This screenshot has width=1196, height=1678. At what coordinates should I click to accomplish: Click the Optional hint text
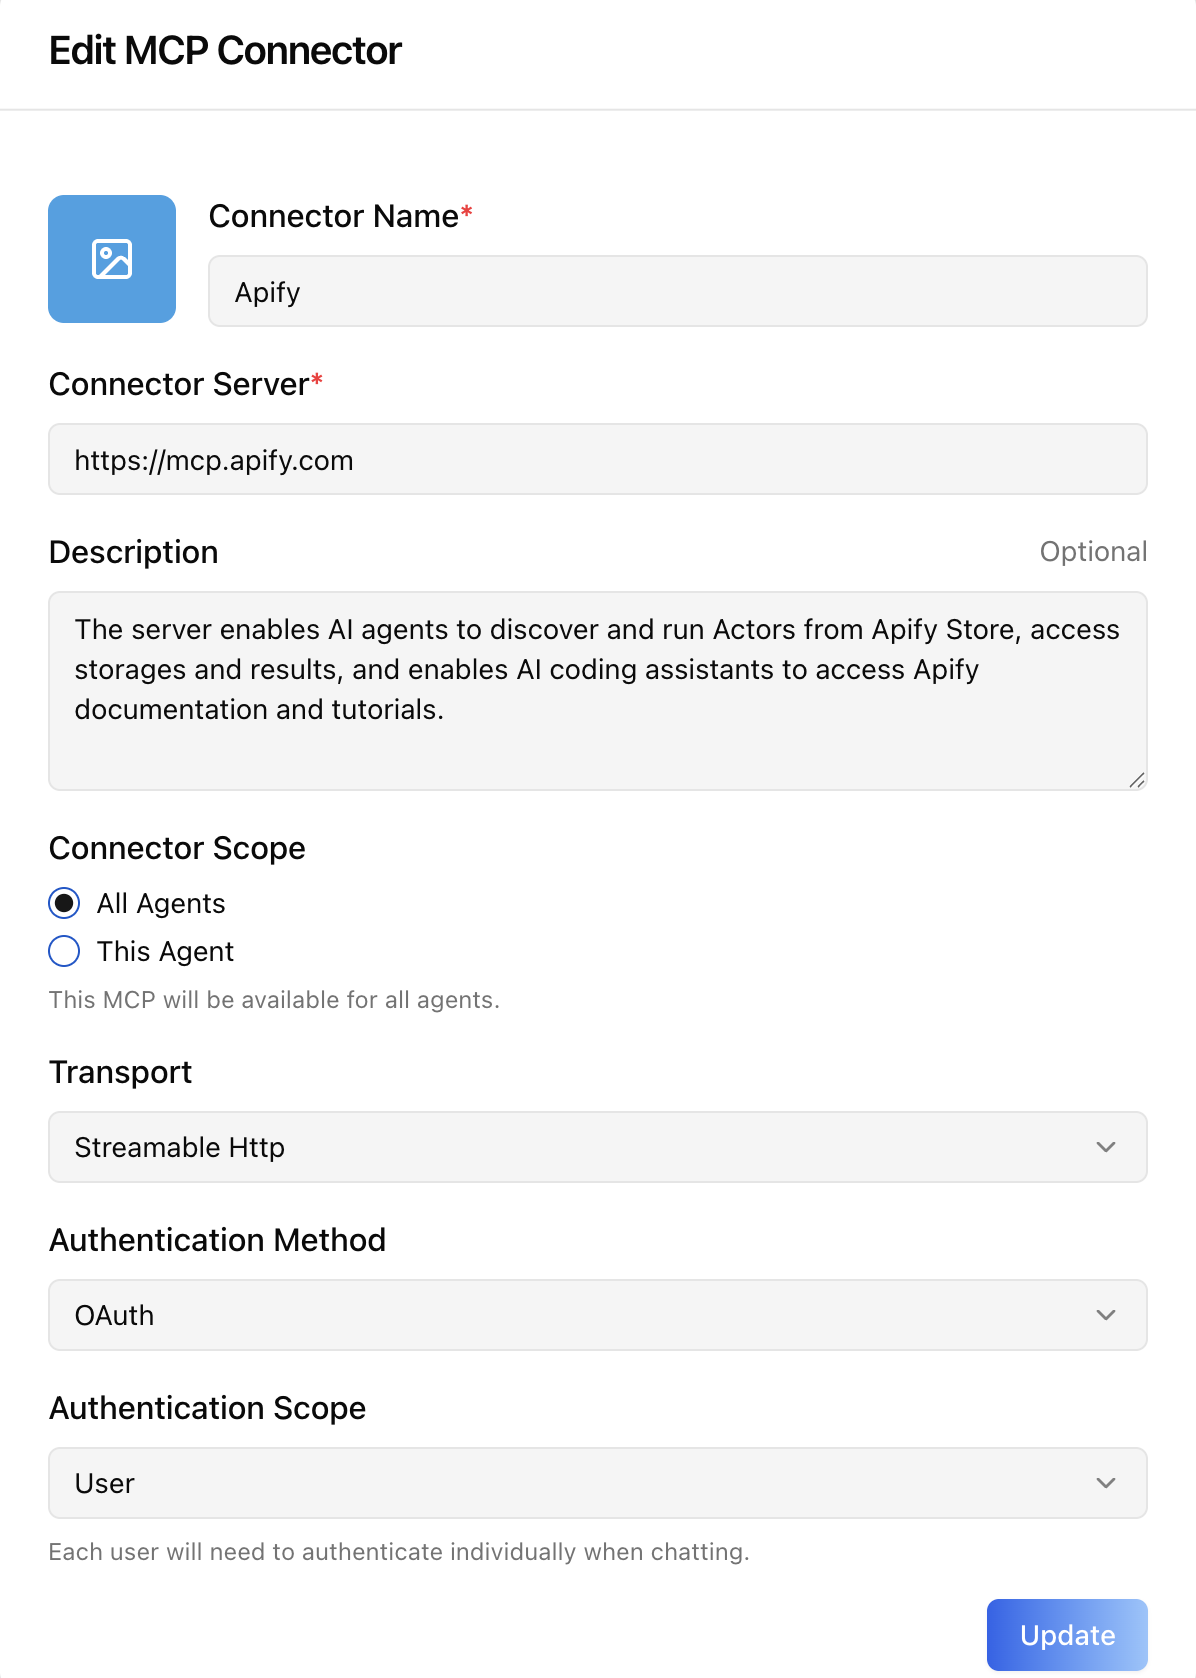tap(1093, 552)
